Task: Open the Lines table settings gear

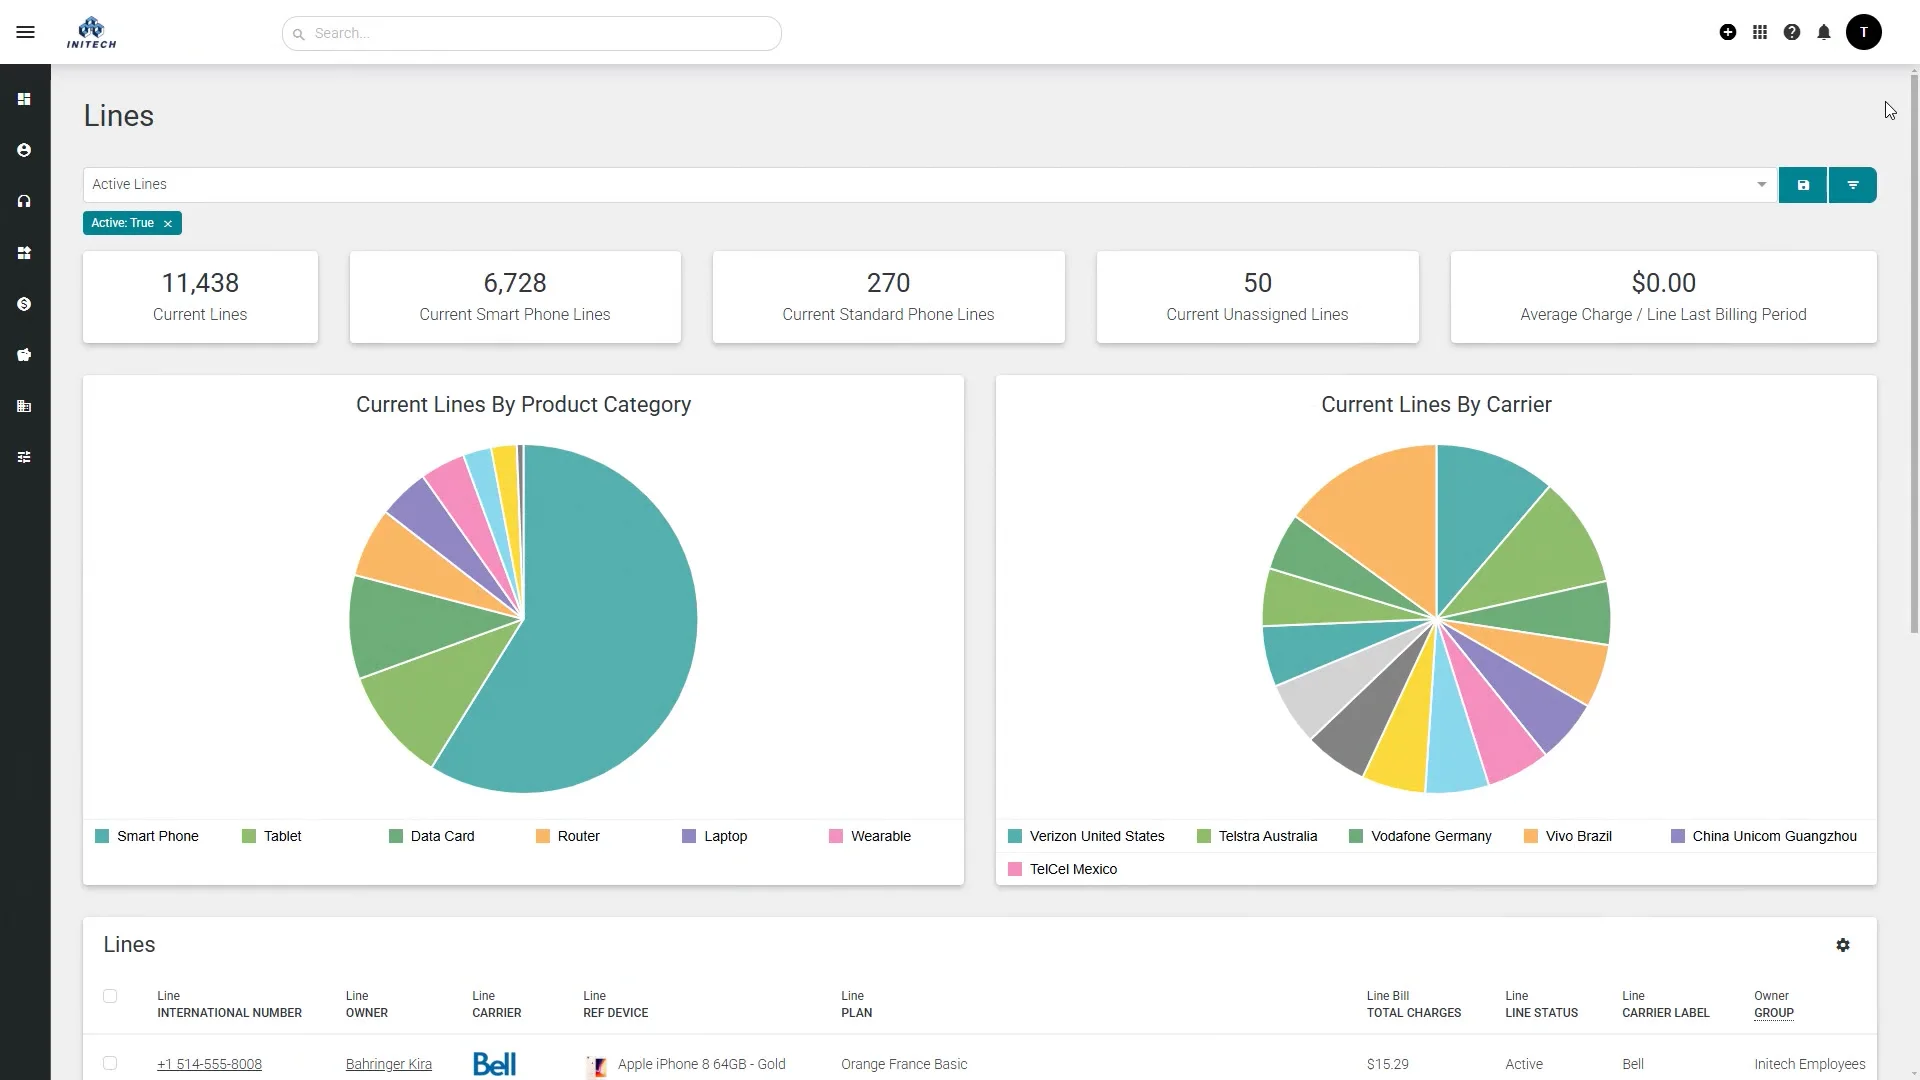Action: click(x=1843, y=945)
